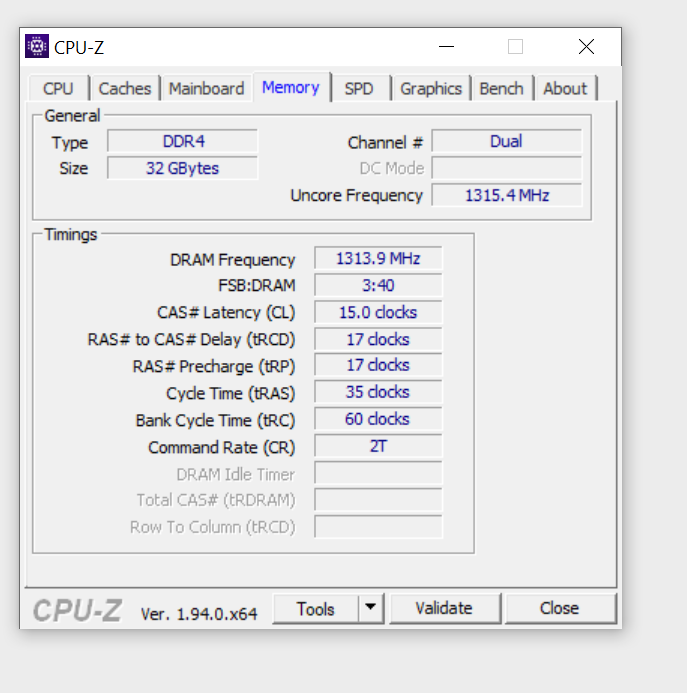Close the window with the X

coord(587,46)
